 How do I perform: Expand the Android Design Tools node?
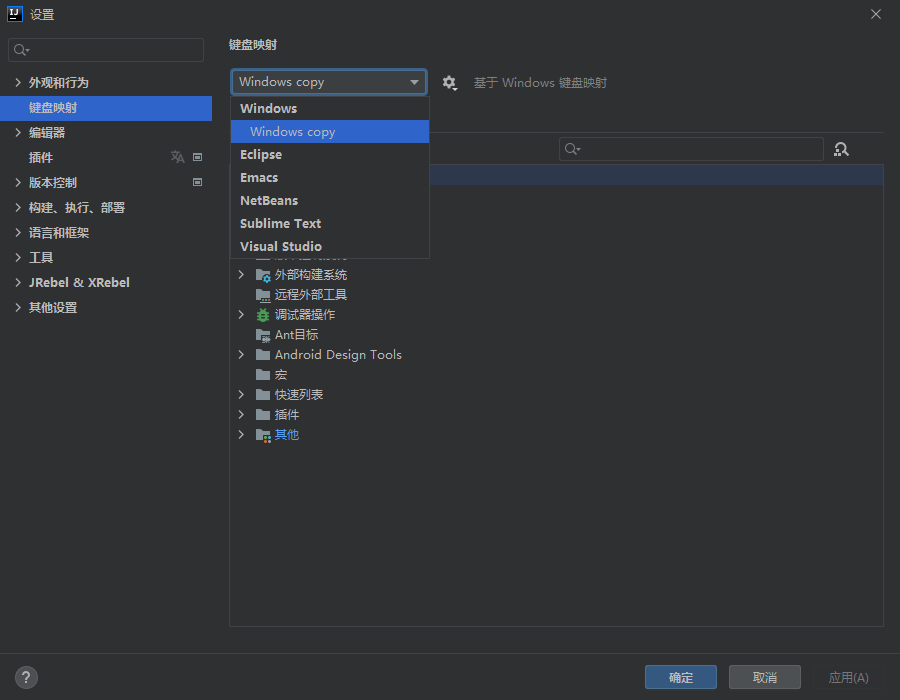(x=241, y=355)
